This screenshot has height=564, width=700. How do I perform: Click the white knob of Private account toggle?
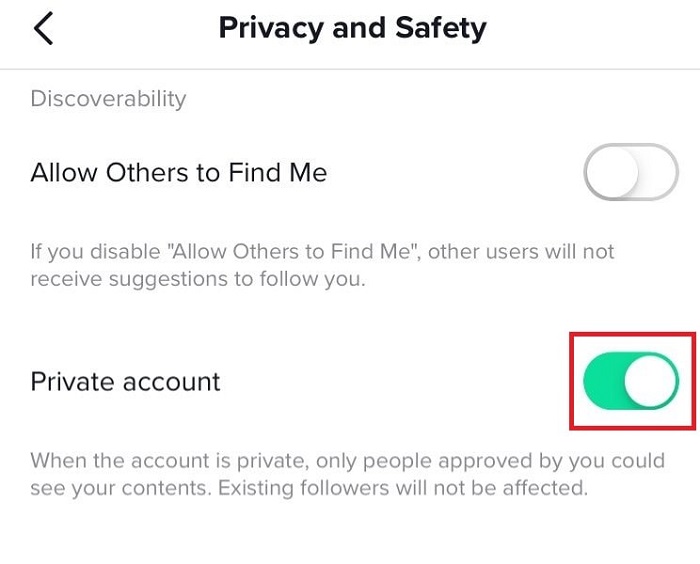651,381
